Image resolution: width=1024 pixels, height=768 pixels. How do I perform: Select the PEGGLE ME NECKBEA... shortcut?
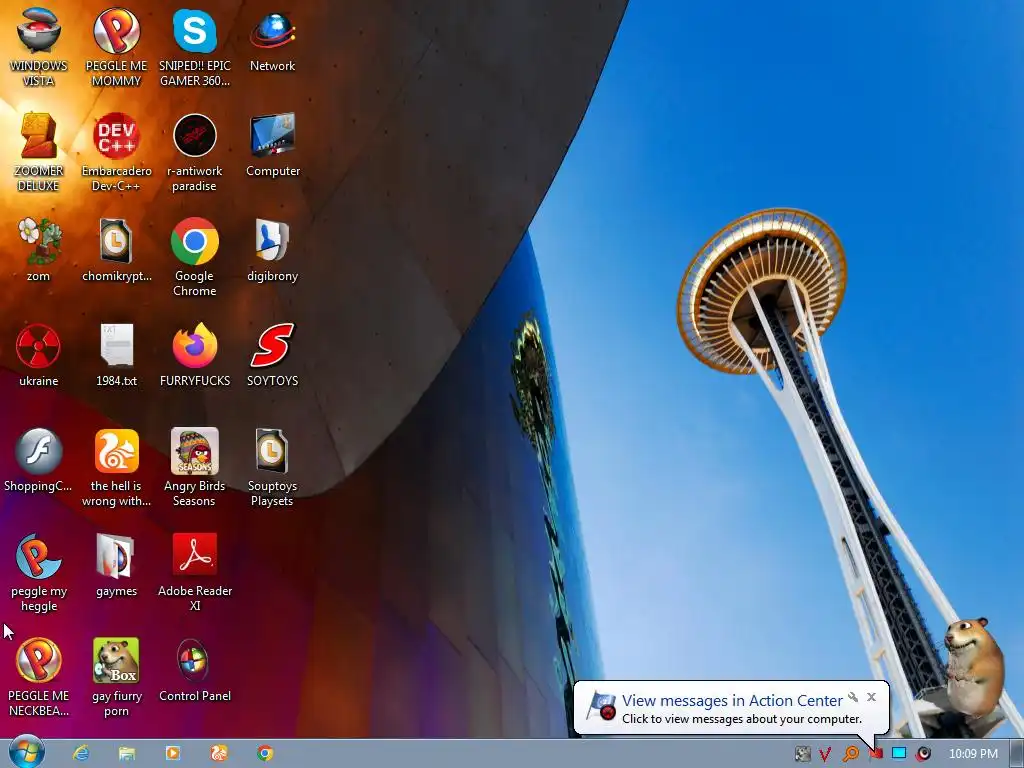click(39, 678)
